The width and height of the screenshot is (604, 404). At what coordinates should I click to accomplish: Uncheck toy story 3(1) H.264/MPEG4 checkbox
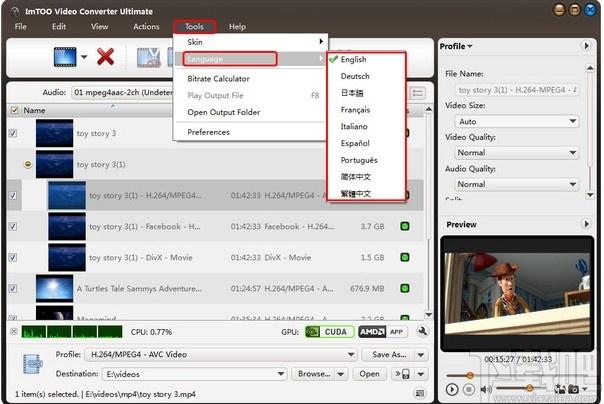[x=13, y=195]
